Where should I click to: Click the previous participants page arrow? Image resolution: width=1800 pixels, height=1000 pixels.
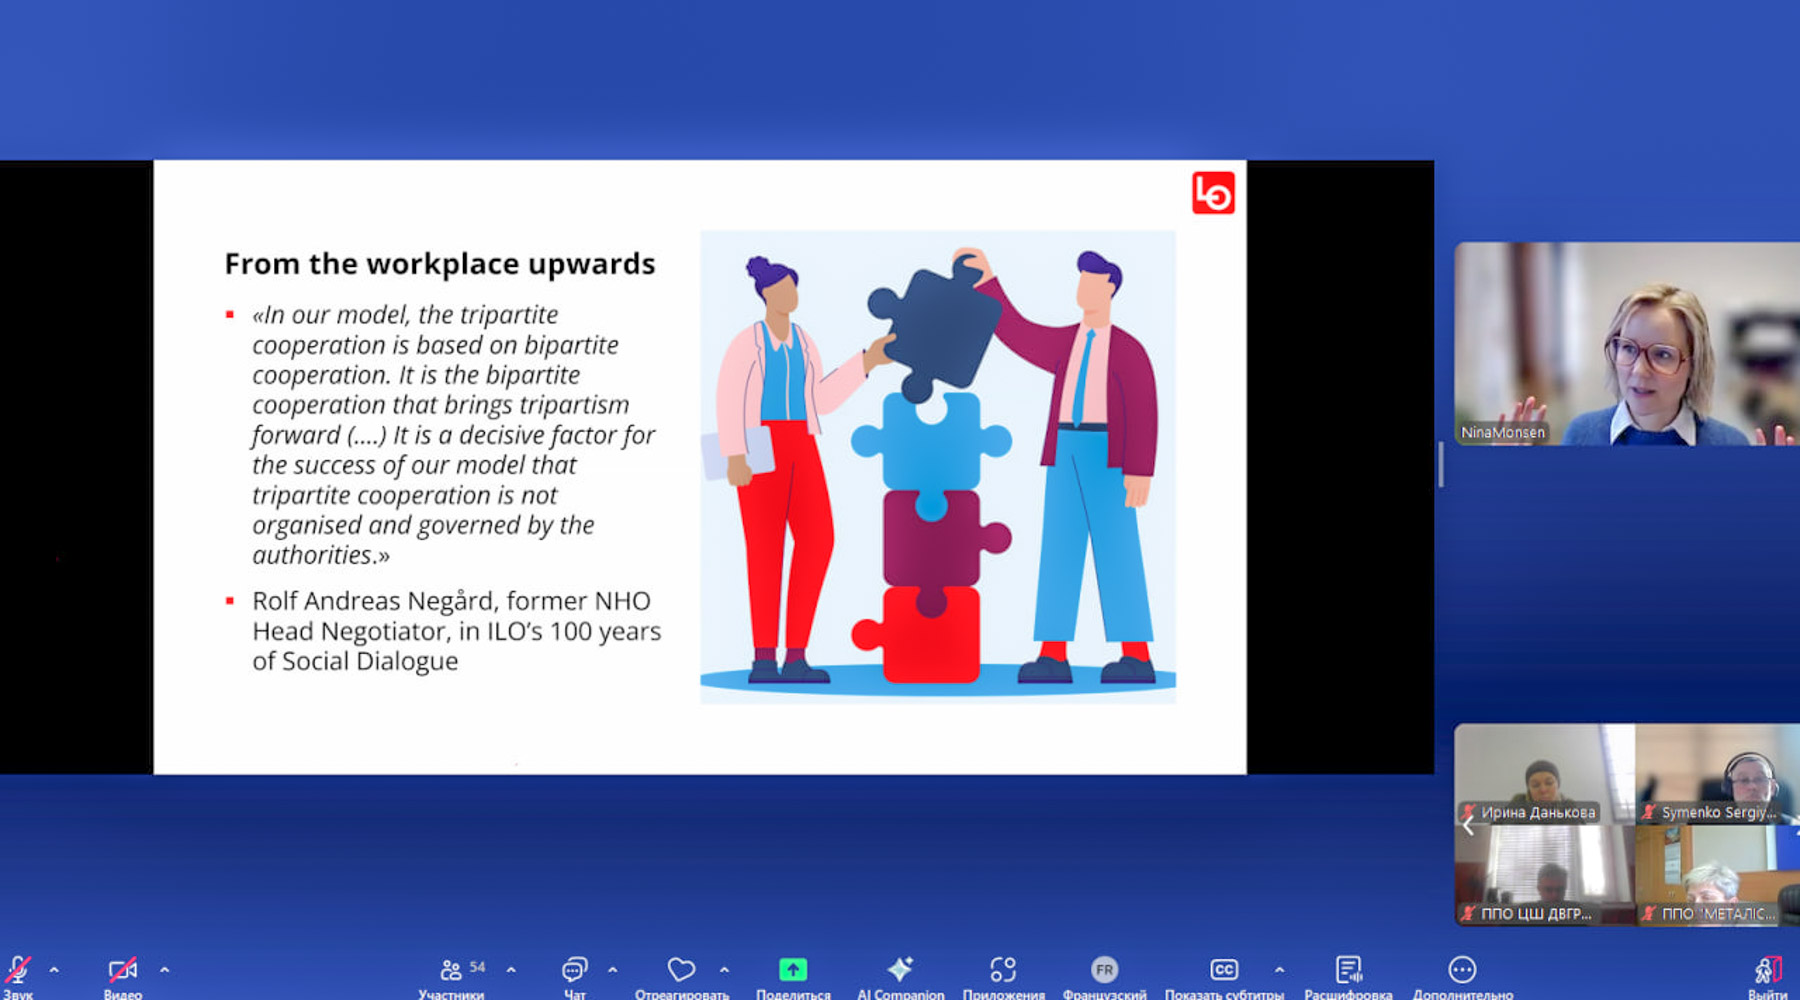coord(1468,826)
